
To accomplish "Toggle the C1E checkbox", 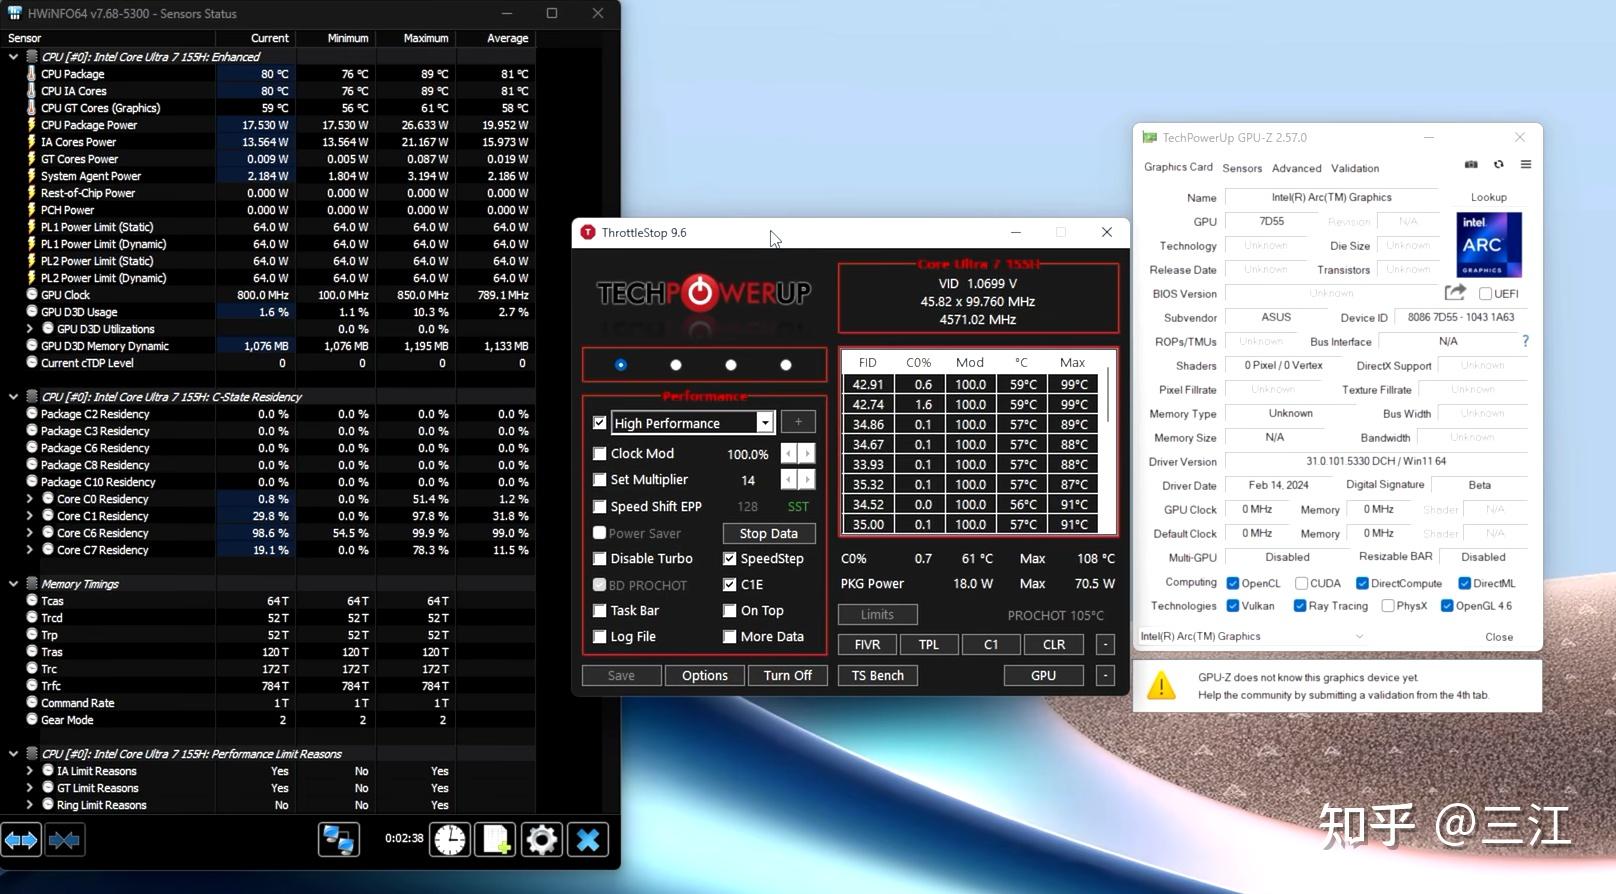I will coord(730,585).
